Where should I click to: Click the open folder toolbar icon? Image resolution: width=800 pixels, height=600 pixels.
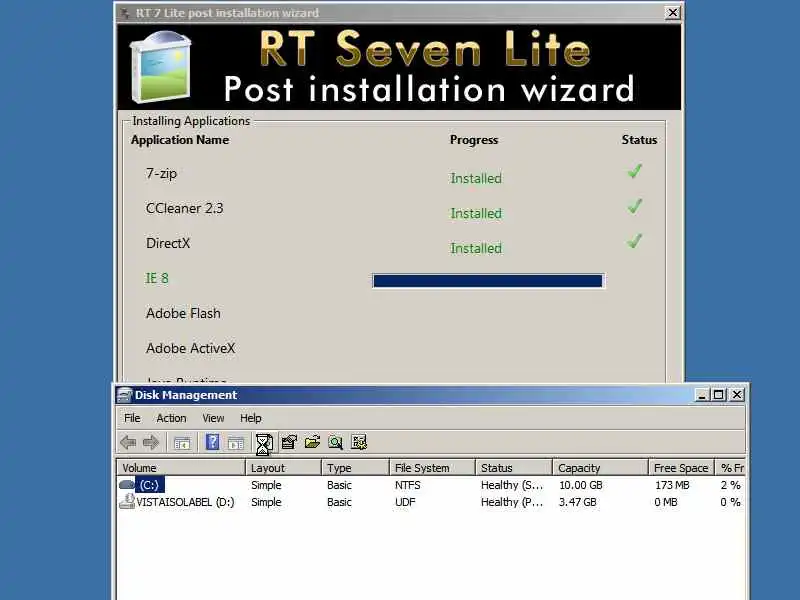coord(312,442)
